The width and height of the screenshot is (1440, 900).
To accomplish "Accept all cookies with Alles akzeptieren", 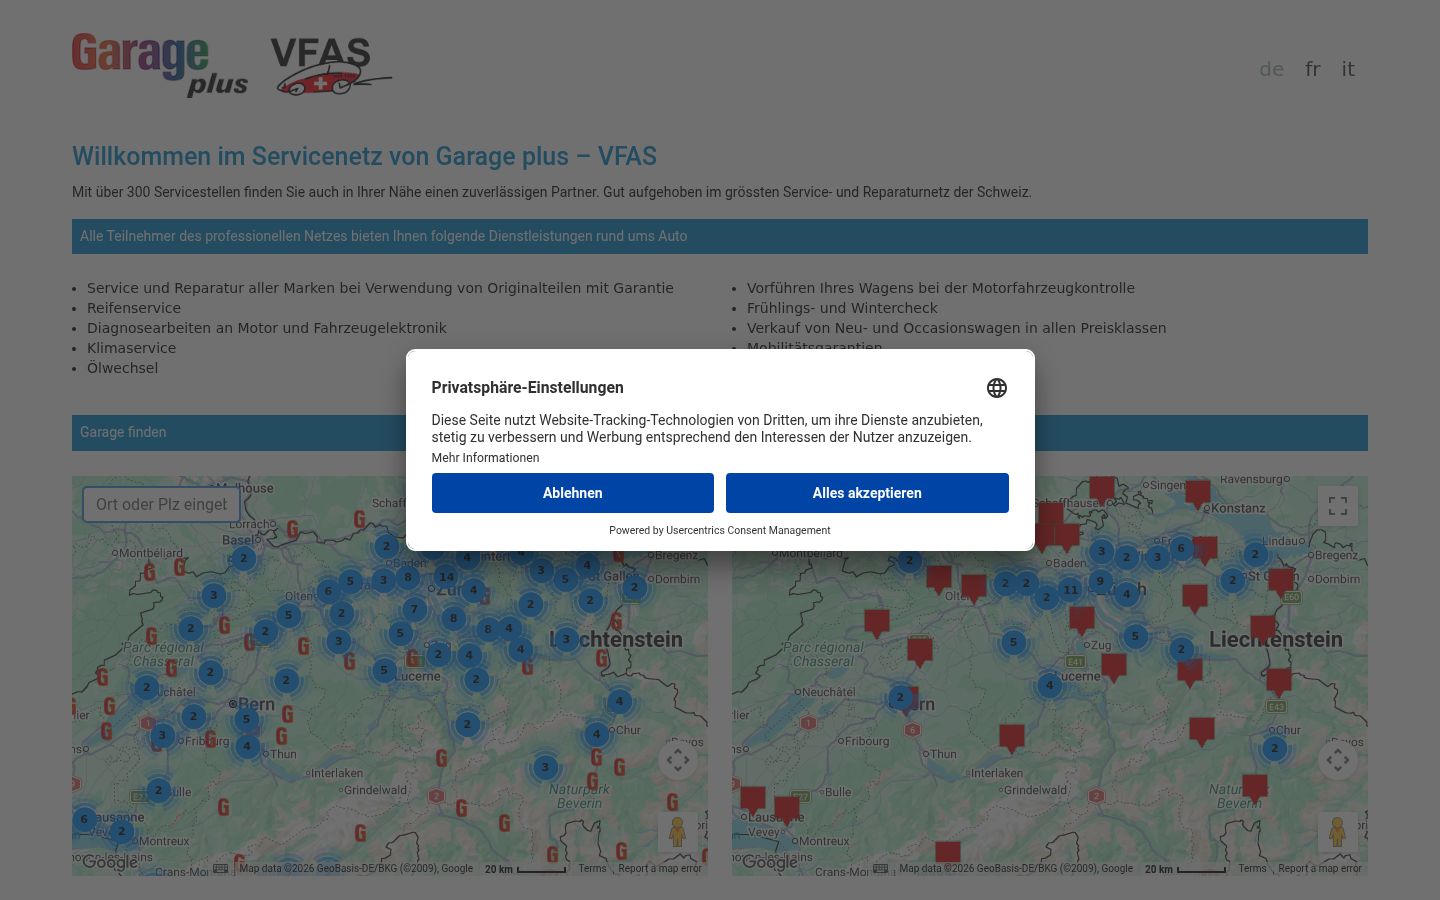I will (x=867, y=493).
